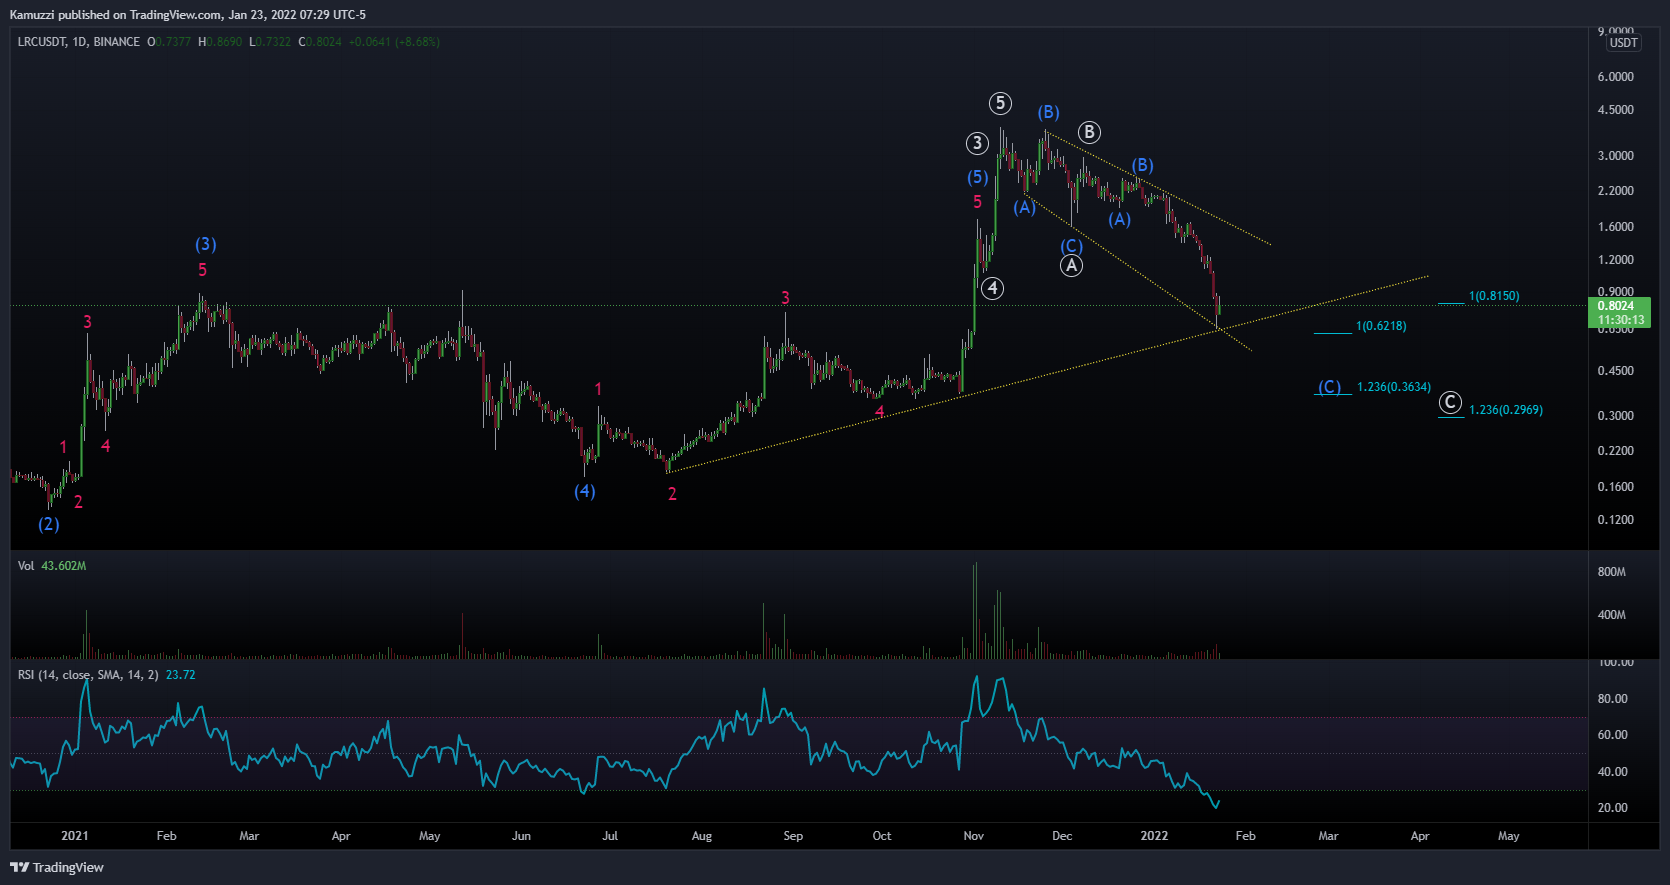Click the USDT currency label on the price axis
Viewport: 1670px width, 885px height.
[1623, 43]
